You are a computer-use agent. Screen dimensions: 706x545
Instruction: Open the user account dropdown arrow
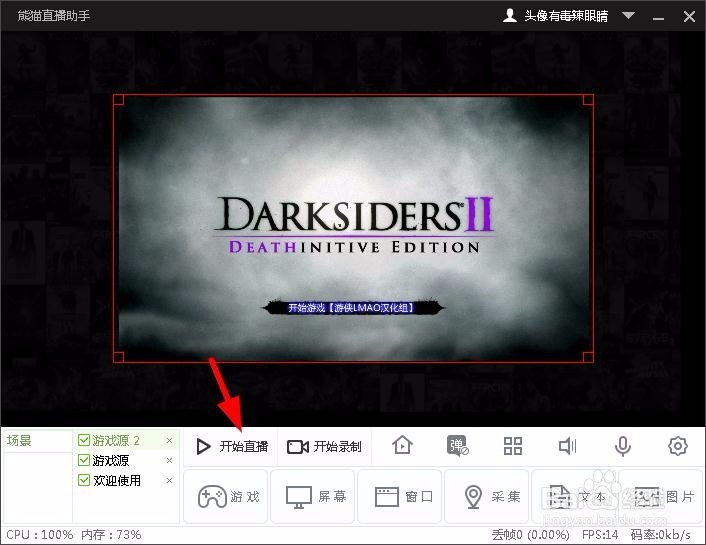click(x=629, y=16)
